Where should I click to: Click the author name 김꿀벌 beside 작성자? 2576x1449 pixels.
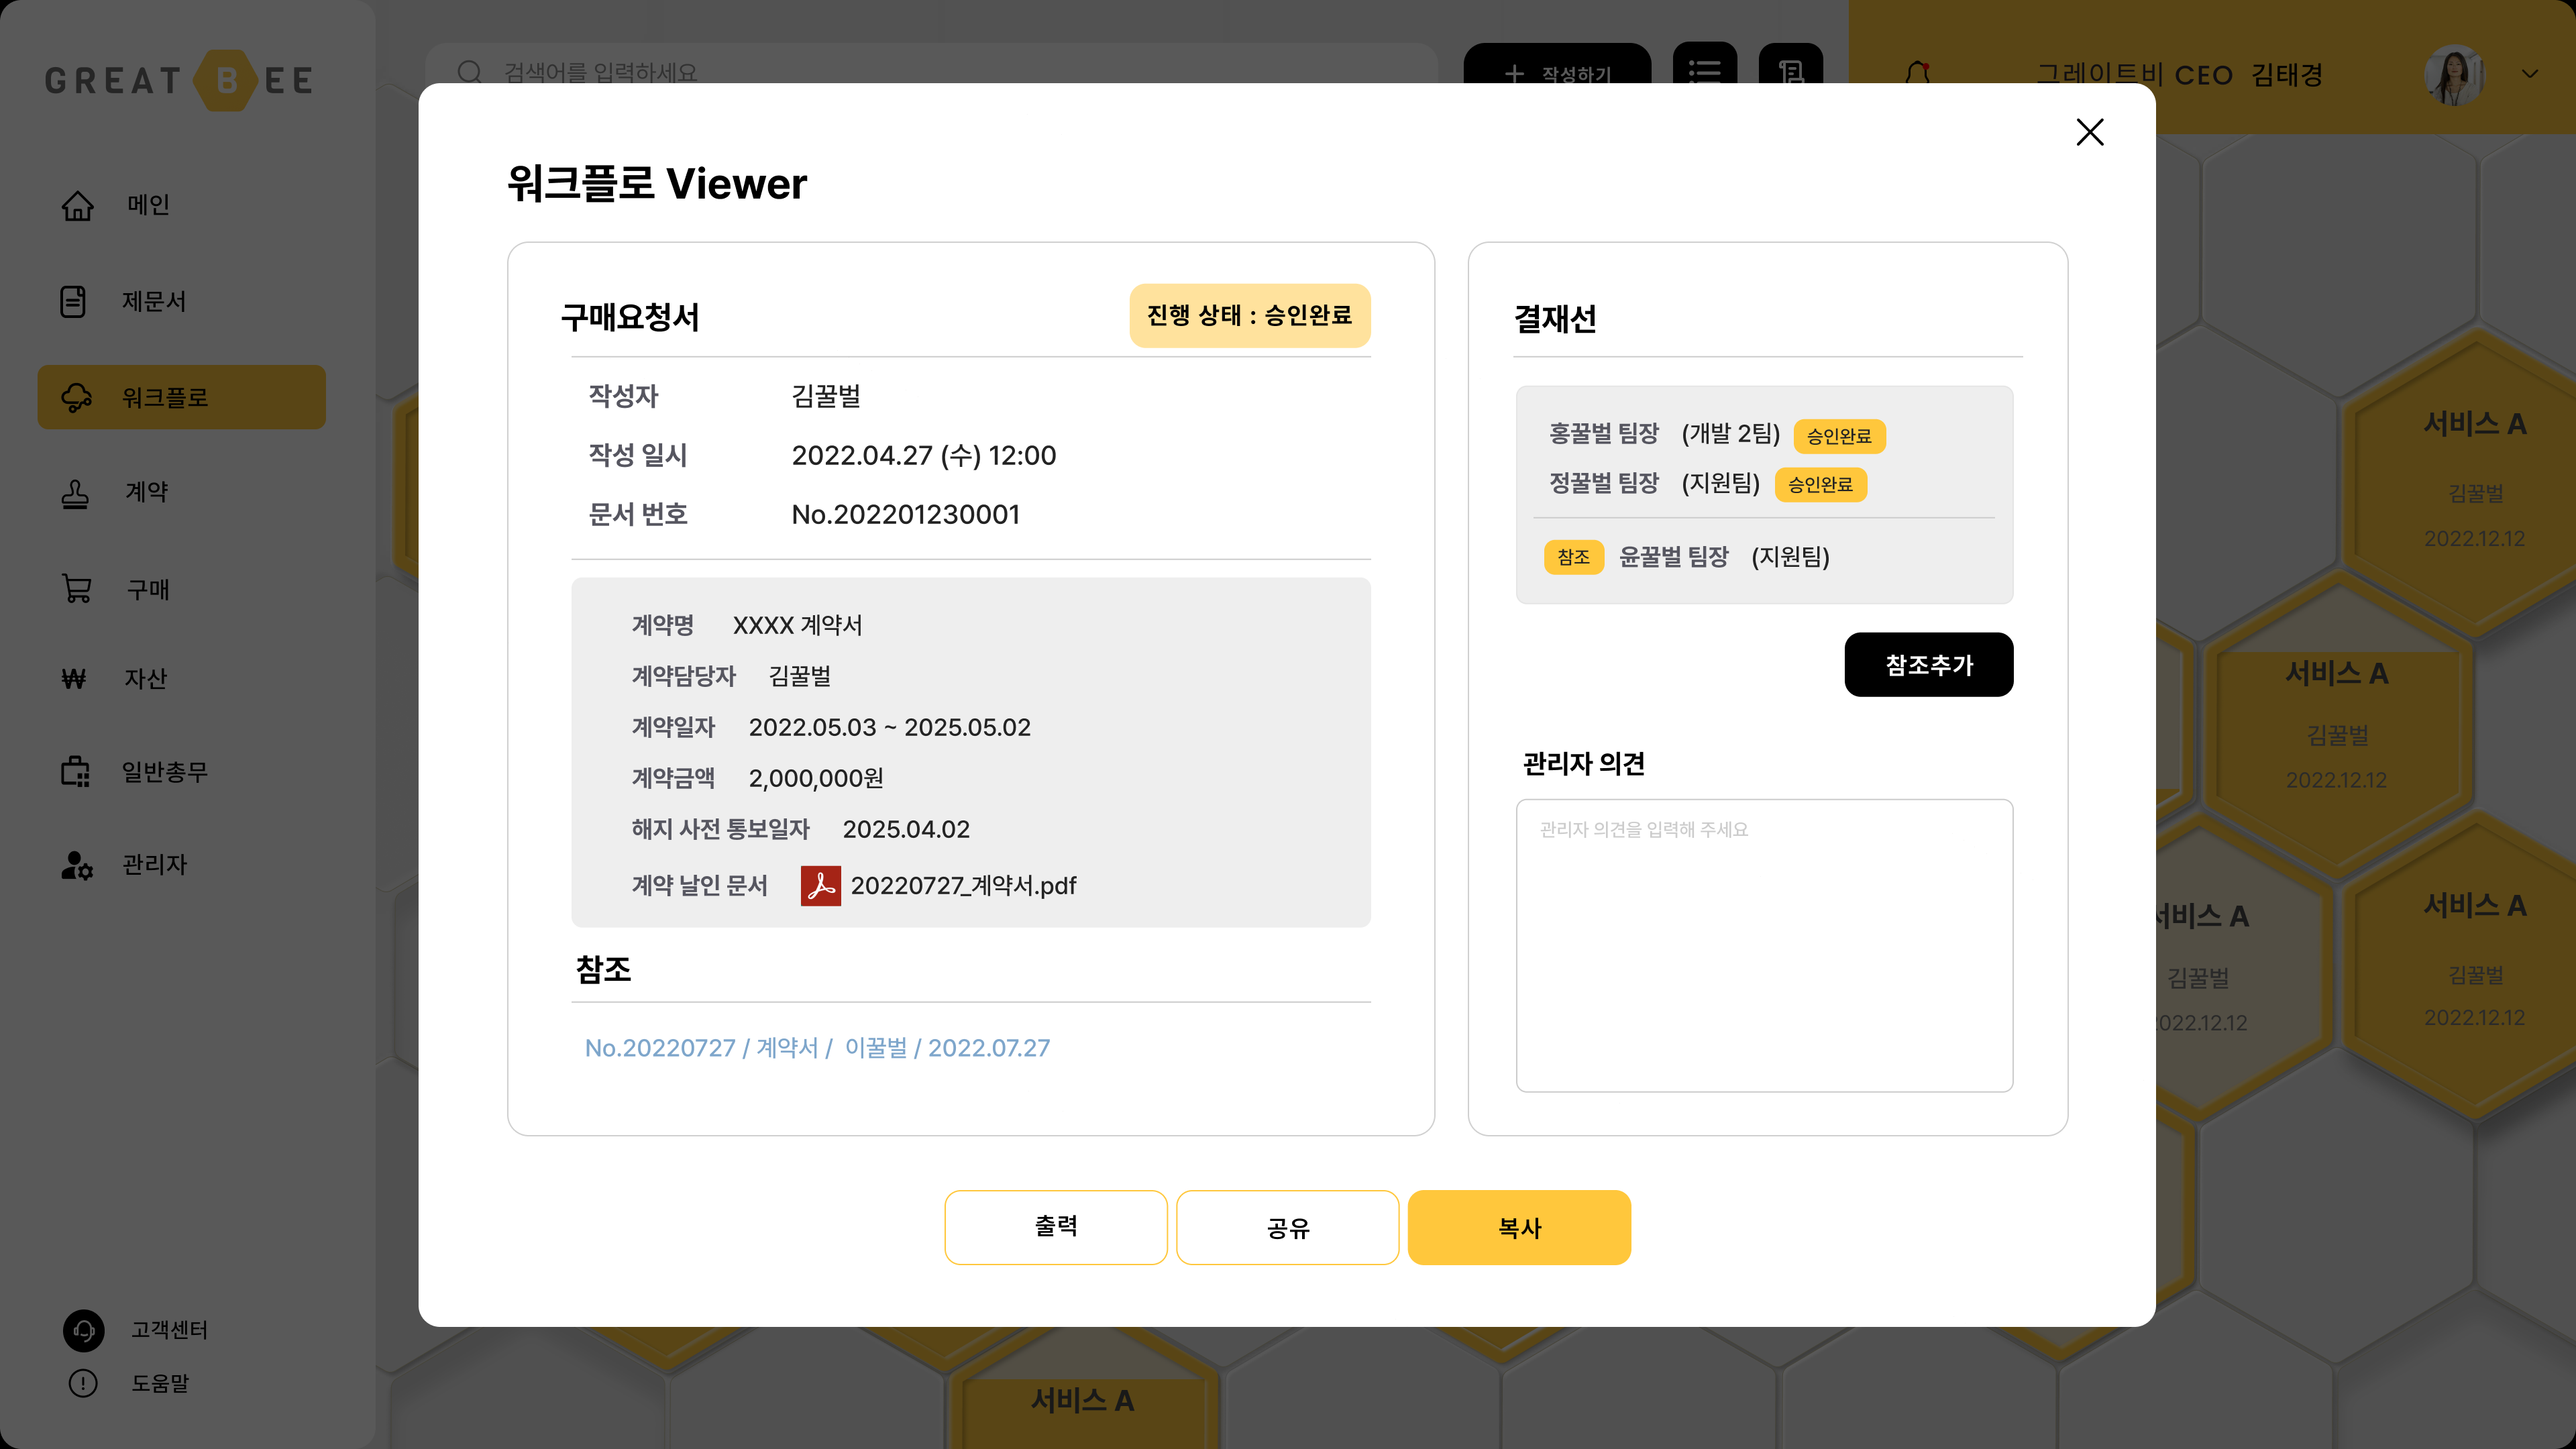[825, 396]
